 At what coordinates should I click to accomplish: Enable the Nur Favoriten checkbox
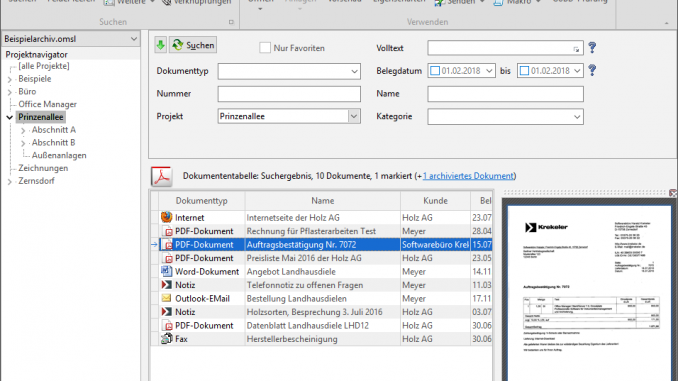(265, 48)
